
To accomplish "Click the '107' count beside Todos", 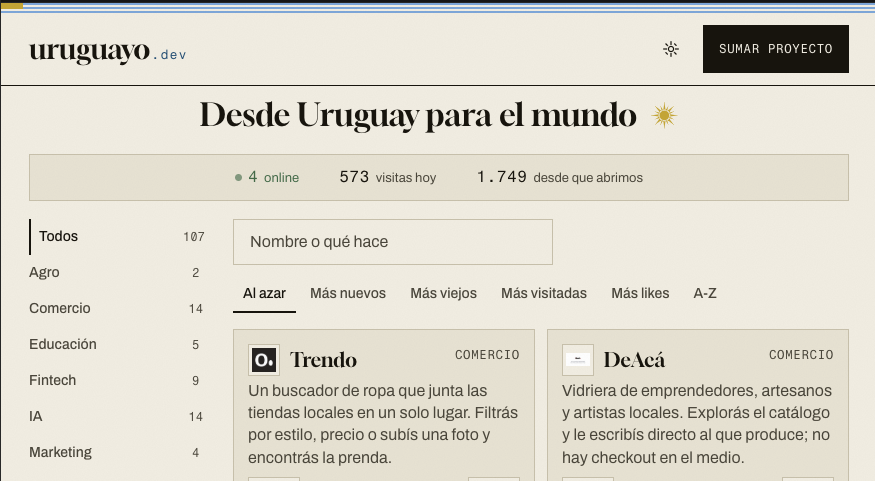I will pyautogui.click(x=194, y=237).
